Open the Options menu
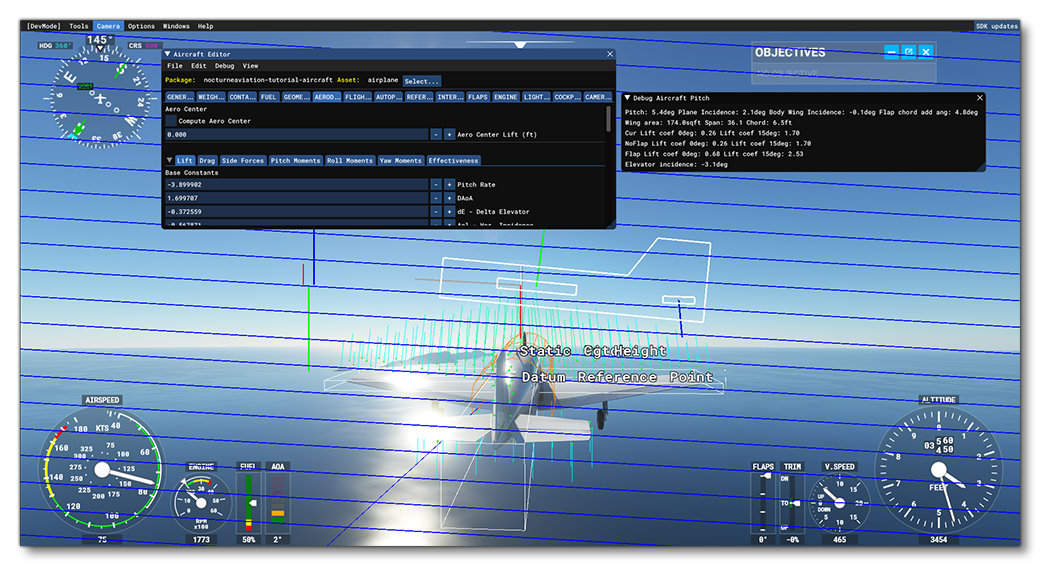Screen dimensions: 1040x566 (141, 27)
